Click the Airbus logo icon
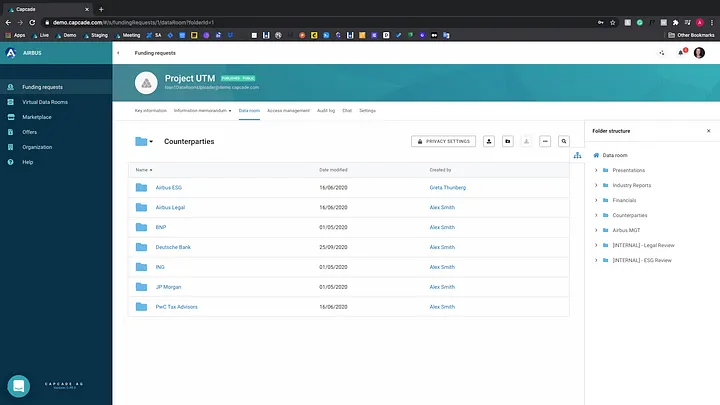720x405 pixels. [x=11, y=53]
